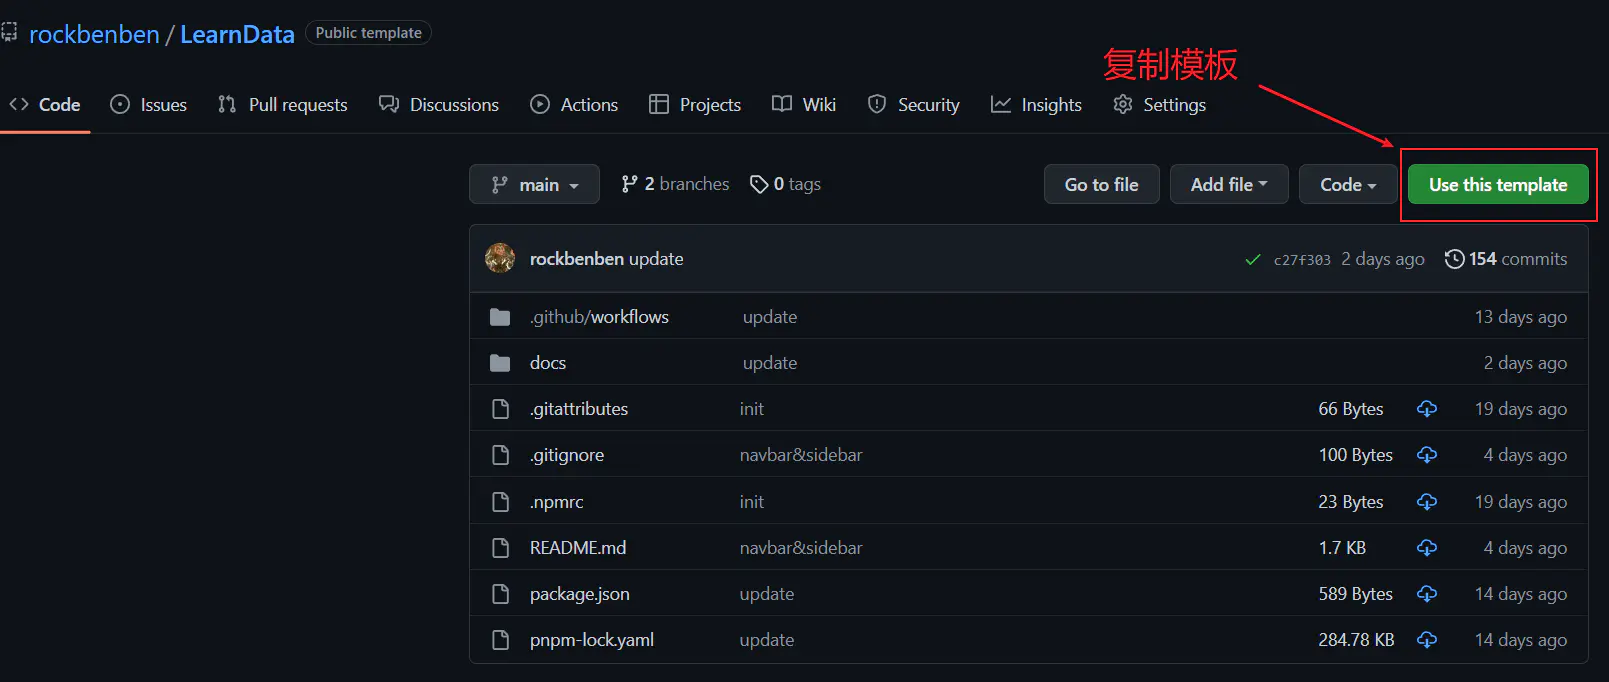Image resolution: width=1609 pixels, height=682 pixels.
Task: Switch to the Settings tab
Action: [x=1159, y=104]
